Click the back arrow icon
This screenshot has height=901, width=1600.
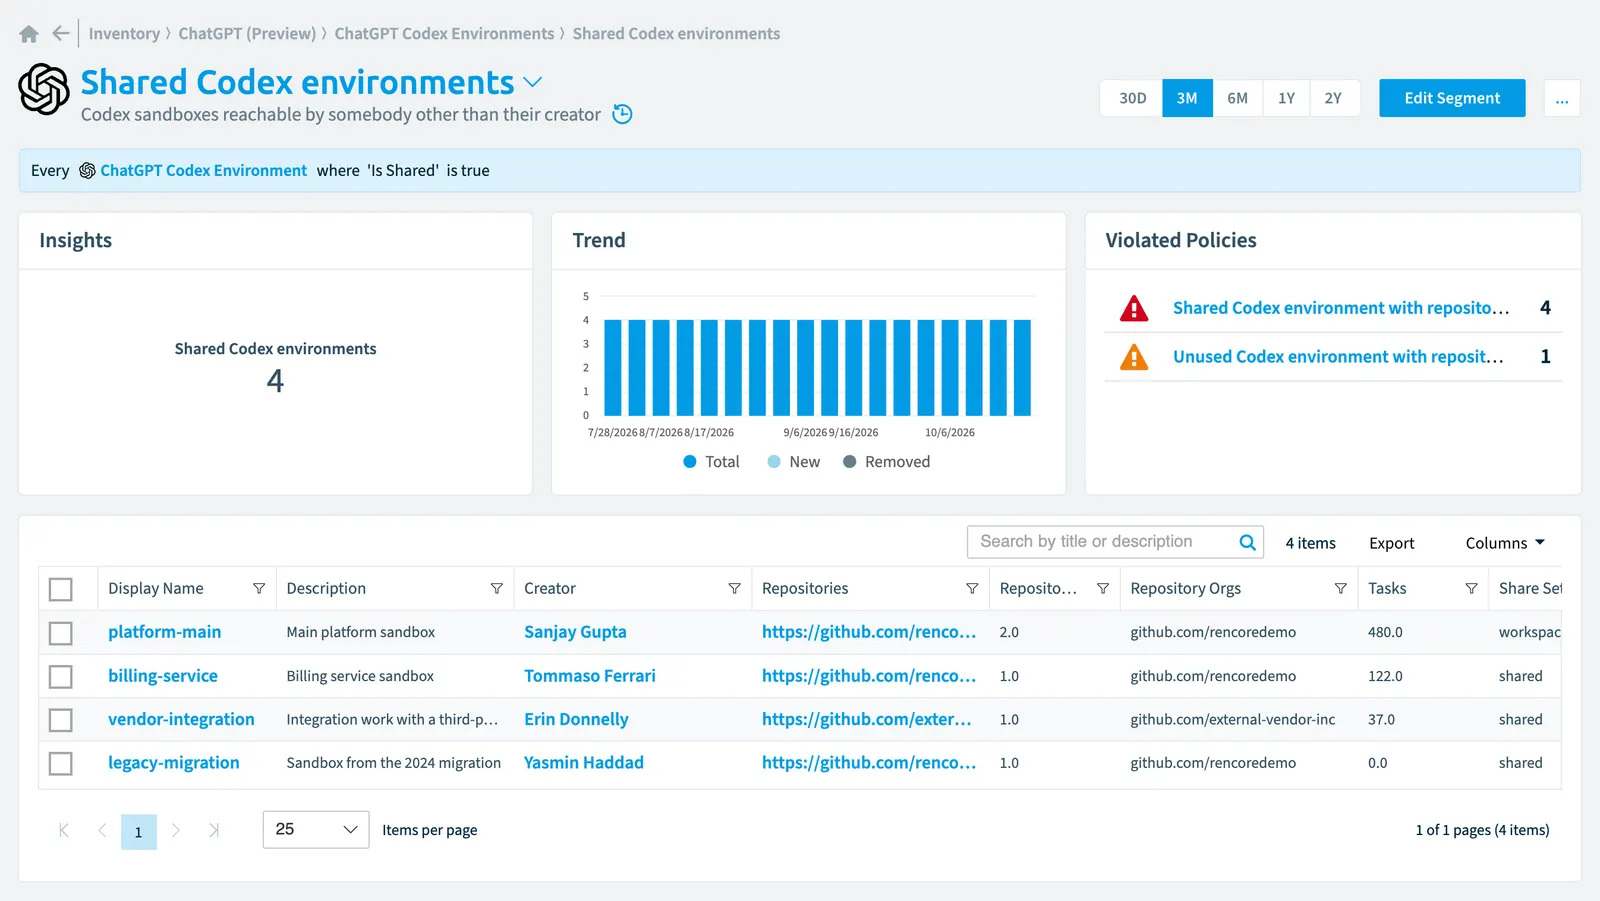[61, 33]
